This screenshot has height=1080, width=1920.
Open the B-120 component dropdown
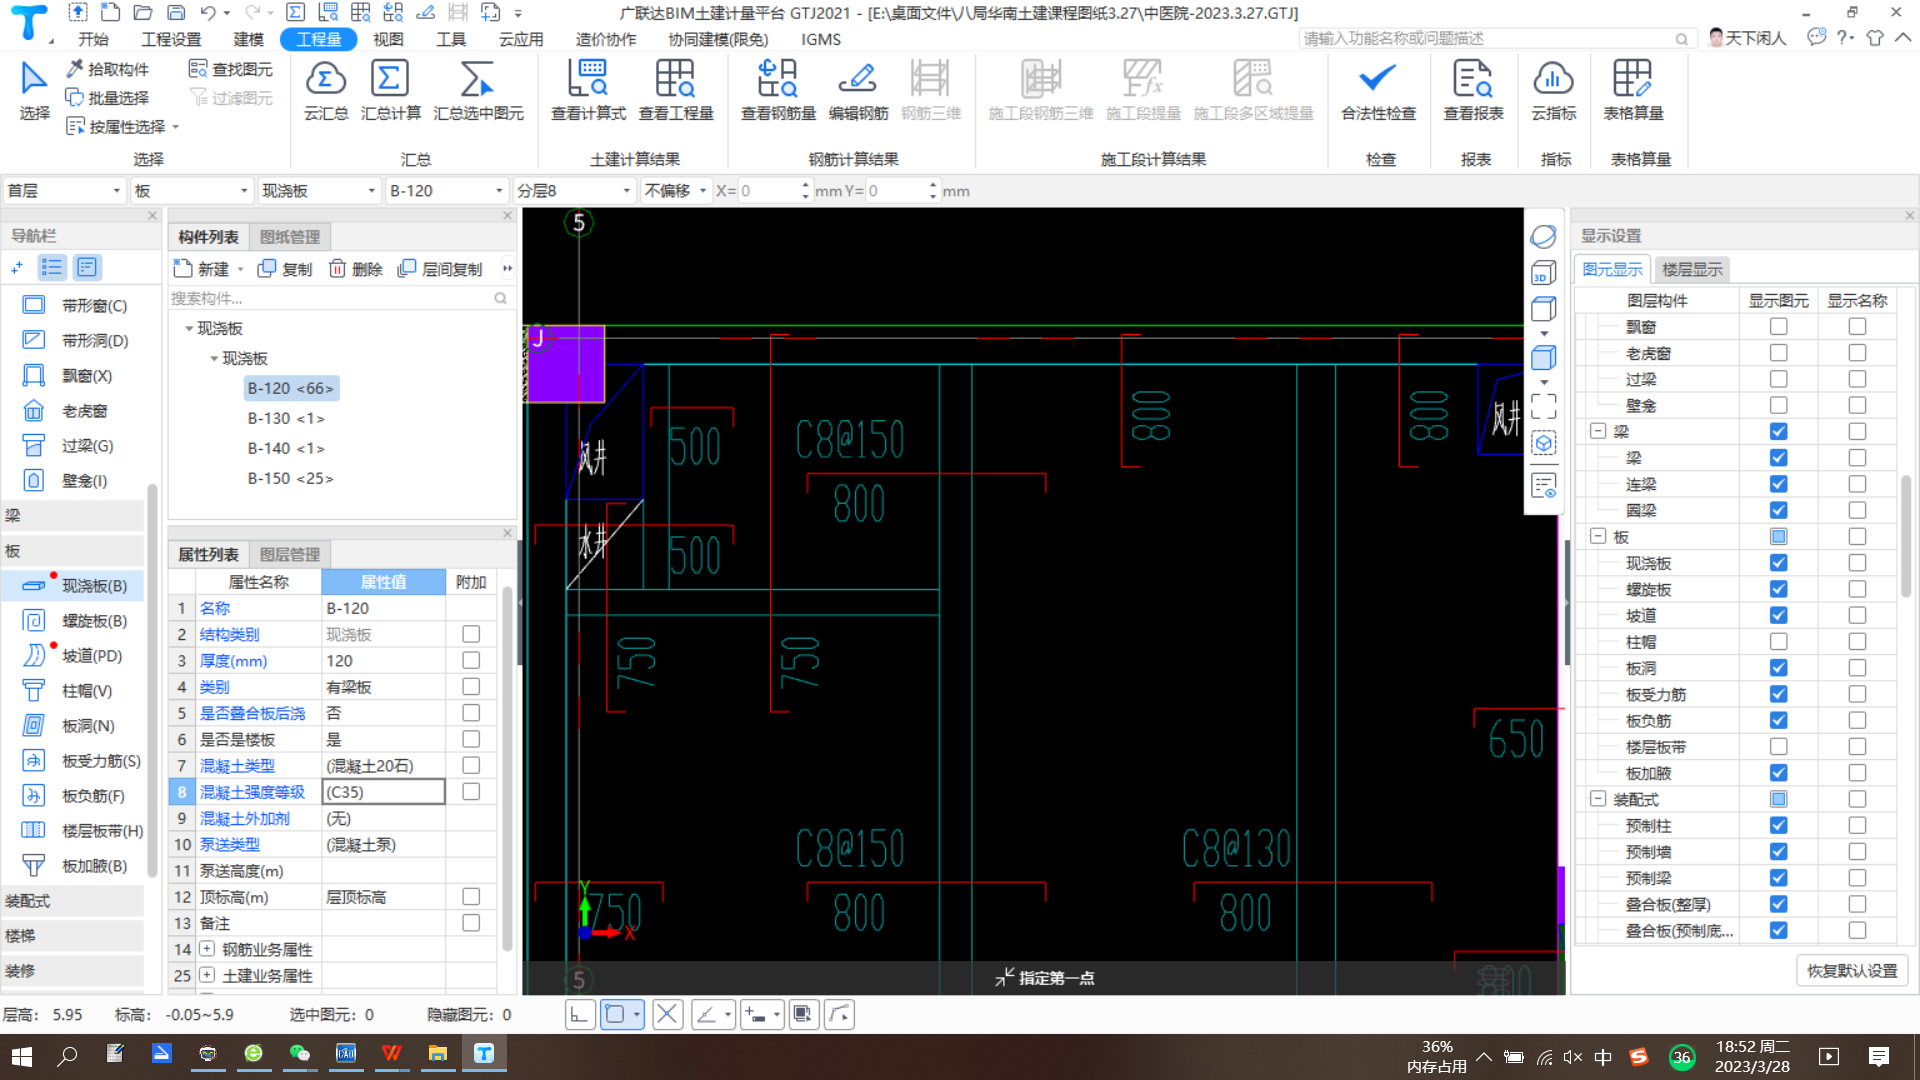pos(446,191)
